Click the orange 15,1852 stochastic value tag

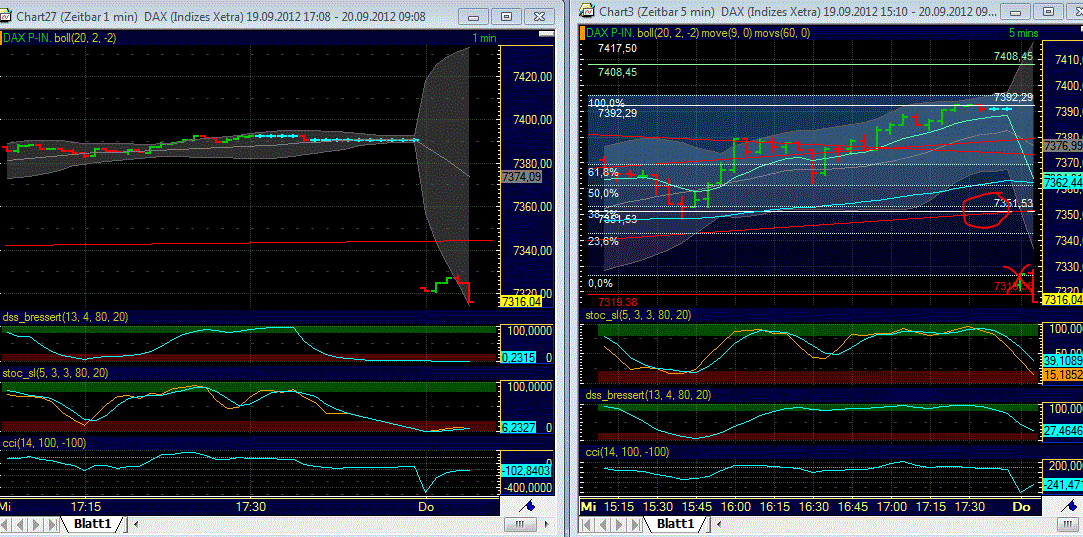(x=1063, y=374)
